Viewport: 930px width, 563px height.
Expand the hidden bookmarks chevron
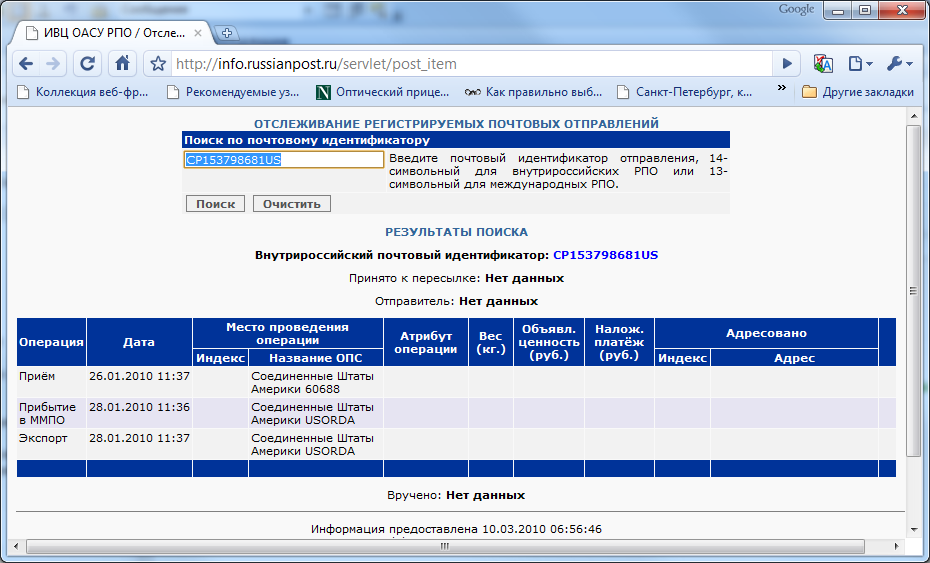pos(783,92)
